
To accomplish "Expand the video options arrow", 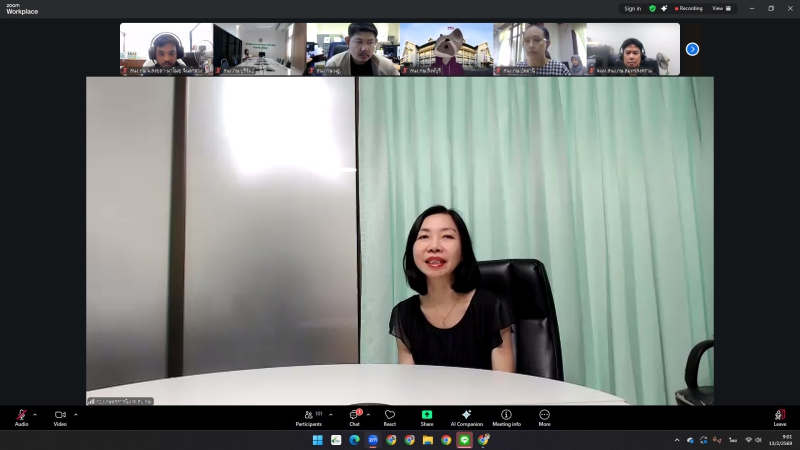I will coord(75,414).
